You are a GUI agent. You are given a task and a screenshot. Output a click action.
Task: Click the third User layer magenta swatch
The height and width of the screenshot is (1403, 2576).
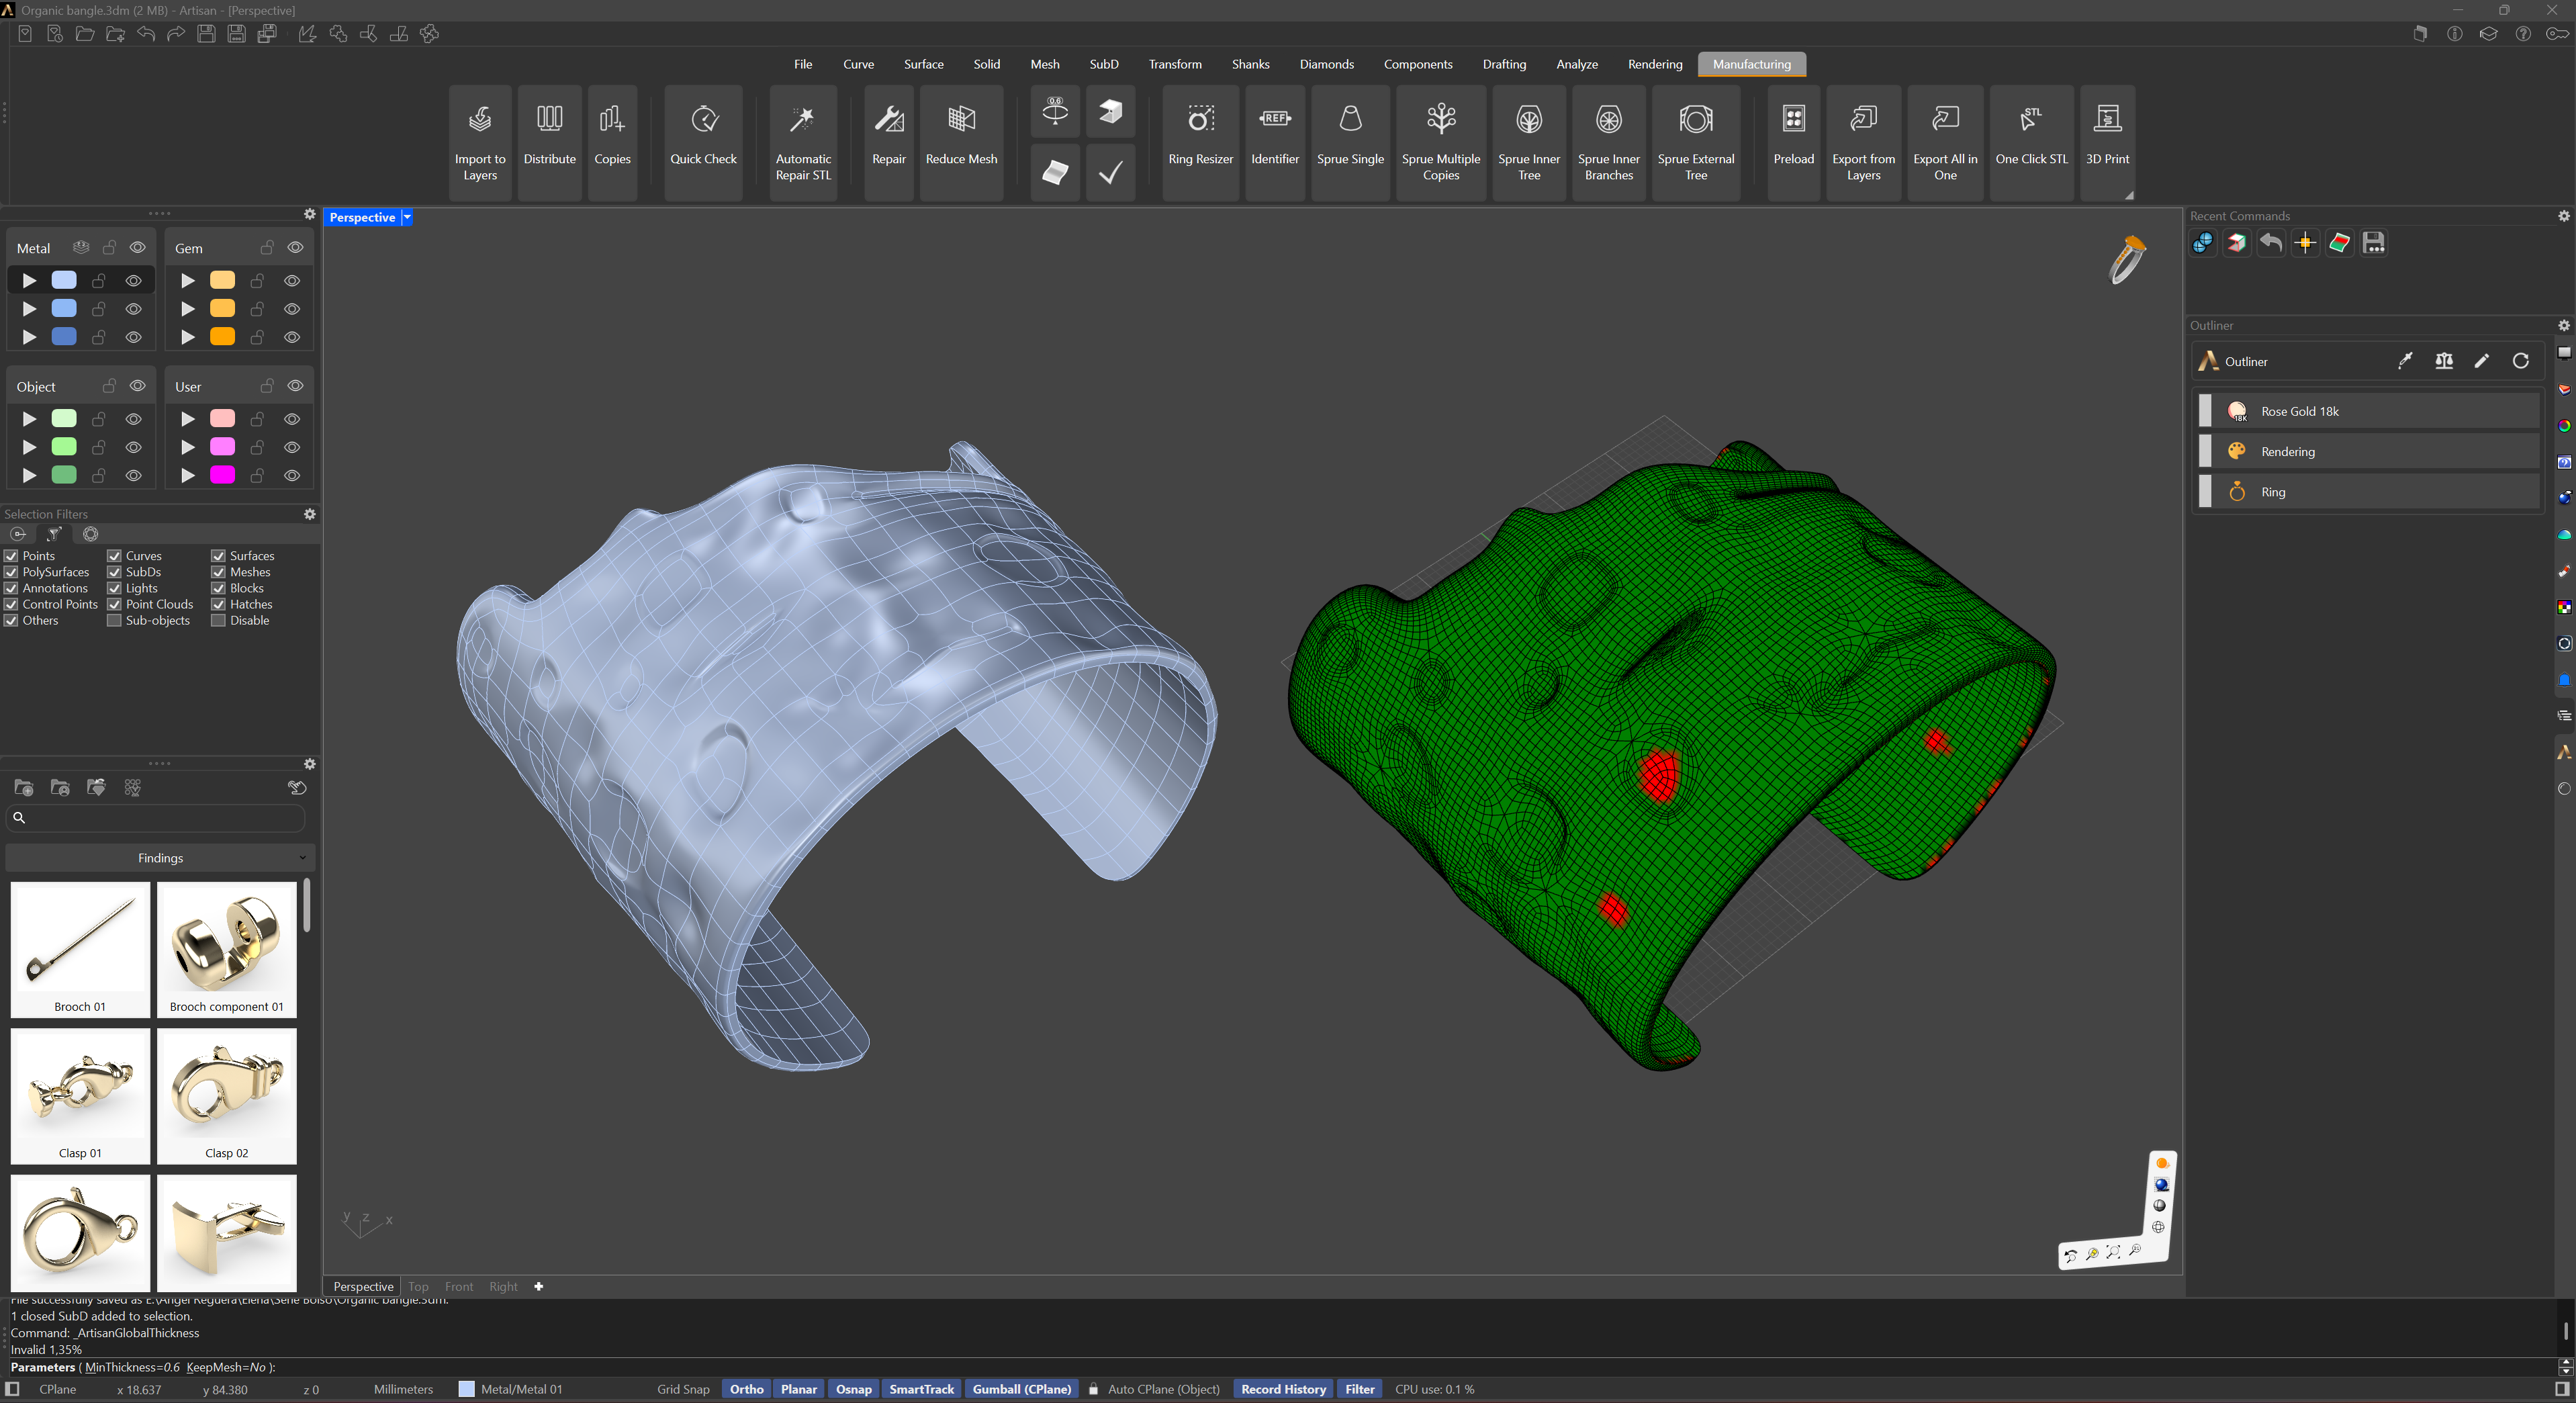(x=222, y=475)
